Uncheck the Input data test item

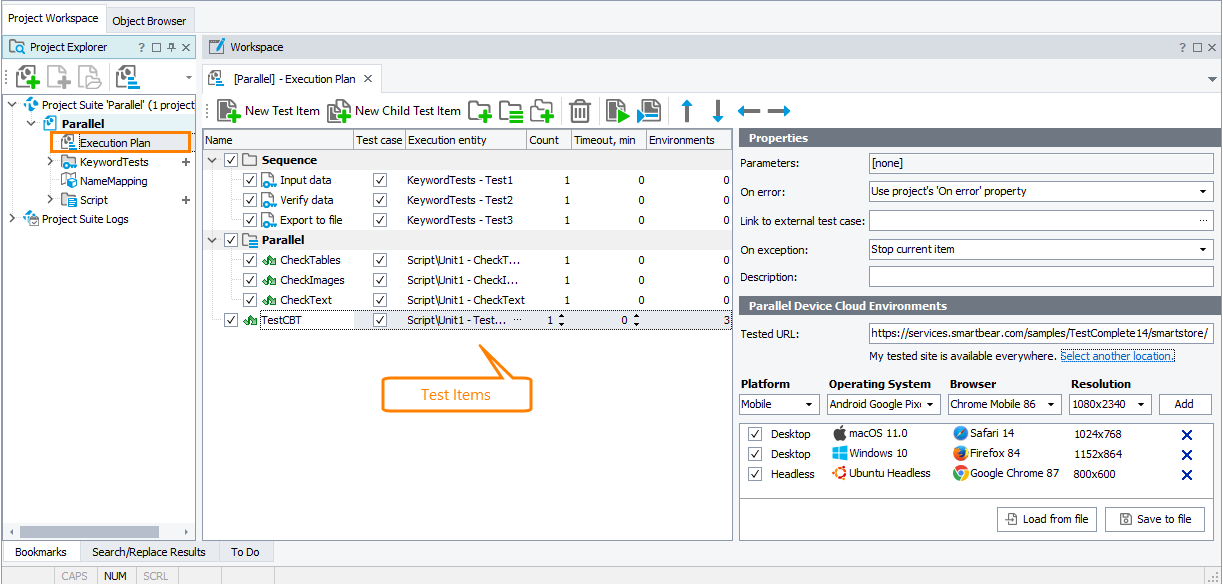coord(250,180)
